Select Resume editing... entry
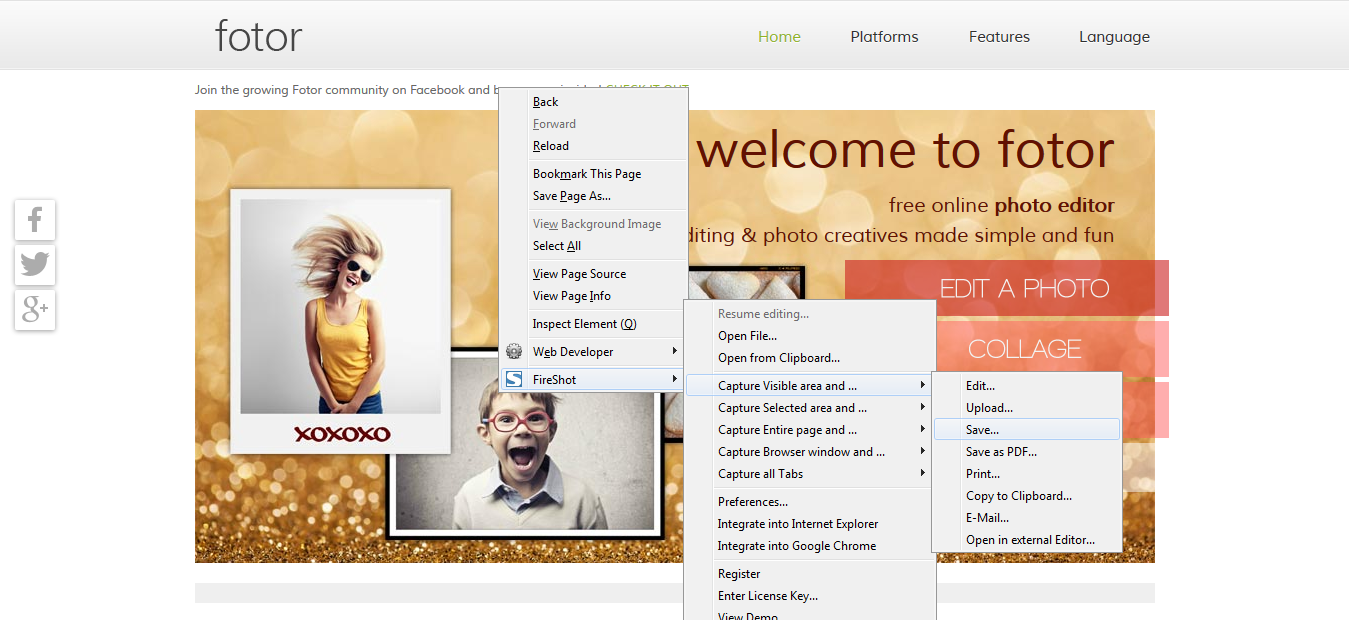Screen dimensions: 1349x620 coord(810,314)
